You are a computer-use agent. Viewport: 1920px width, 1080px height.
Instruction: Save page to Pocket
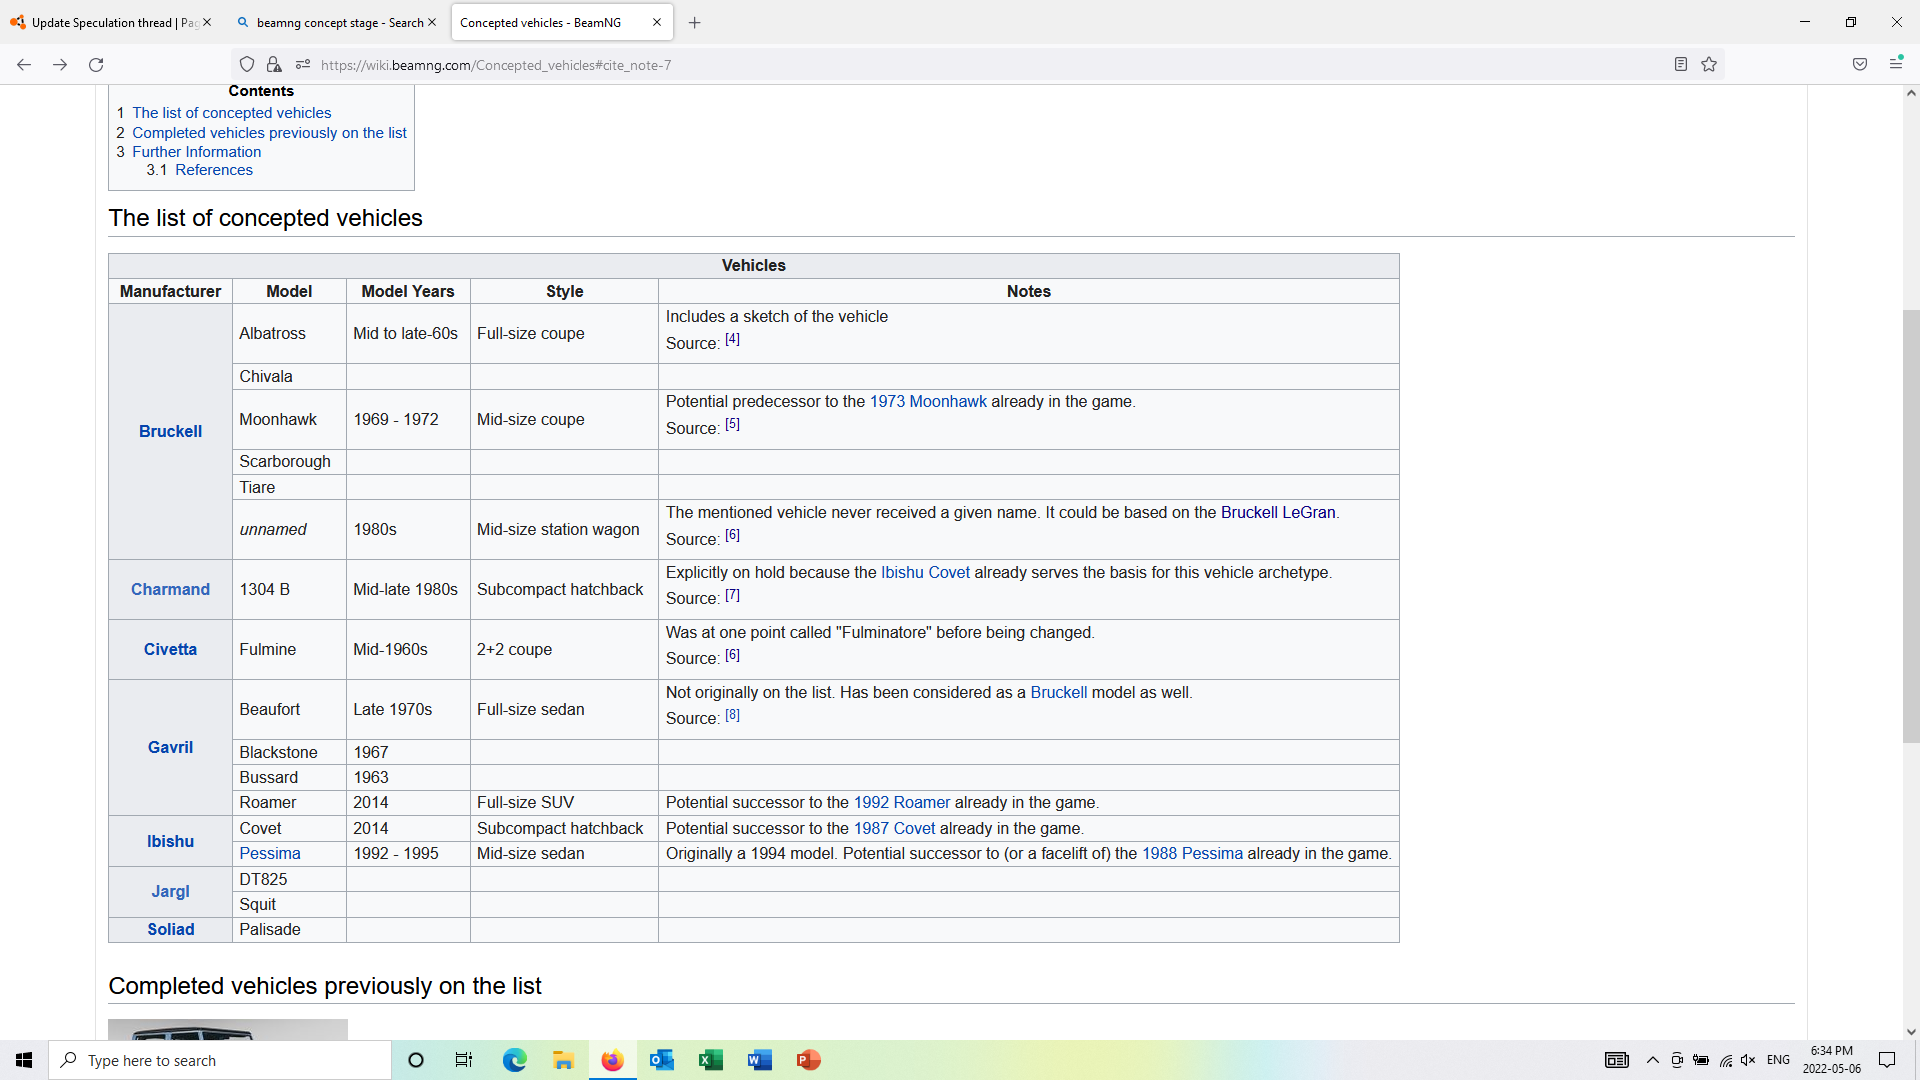click(1860, 65)
